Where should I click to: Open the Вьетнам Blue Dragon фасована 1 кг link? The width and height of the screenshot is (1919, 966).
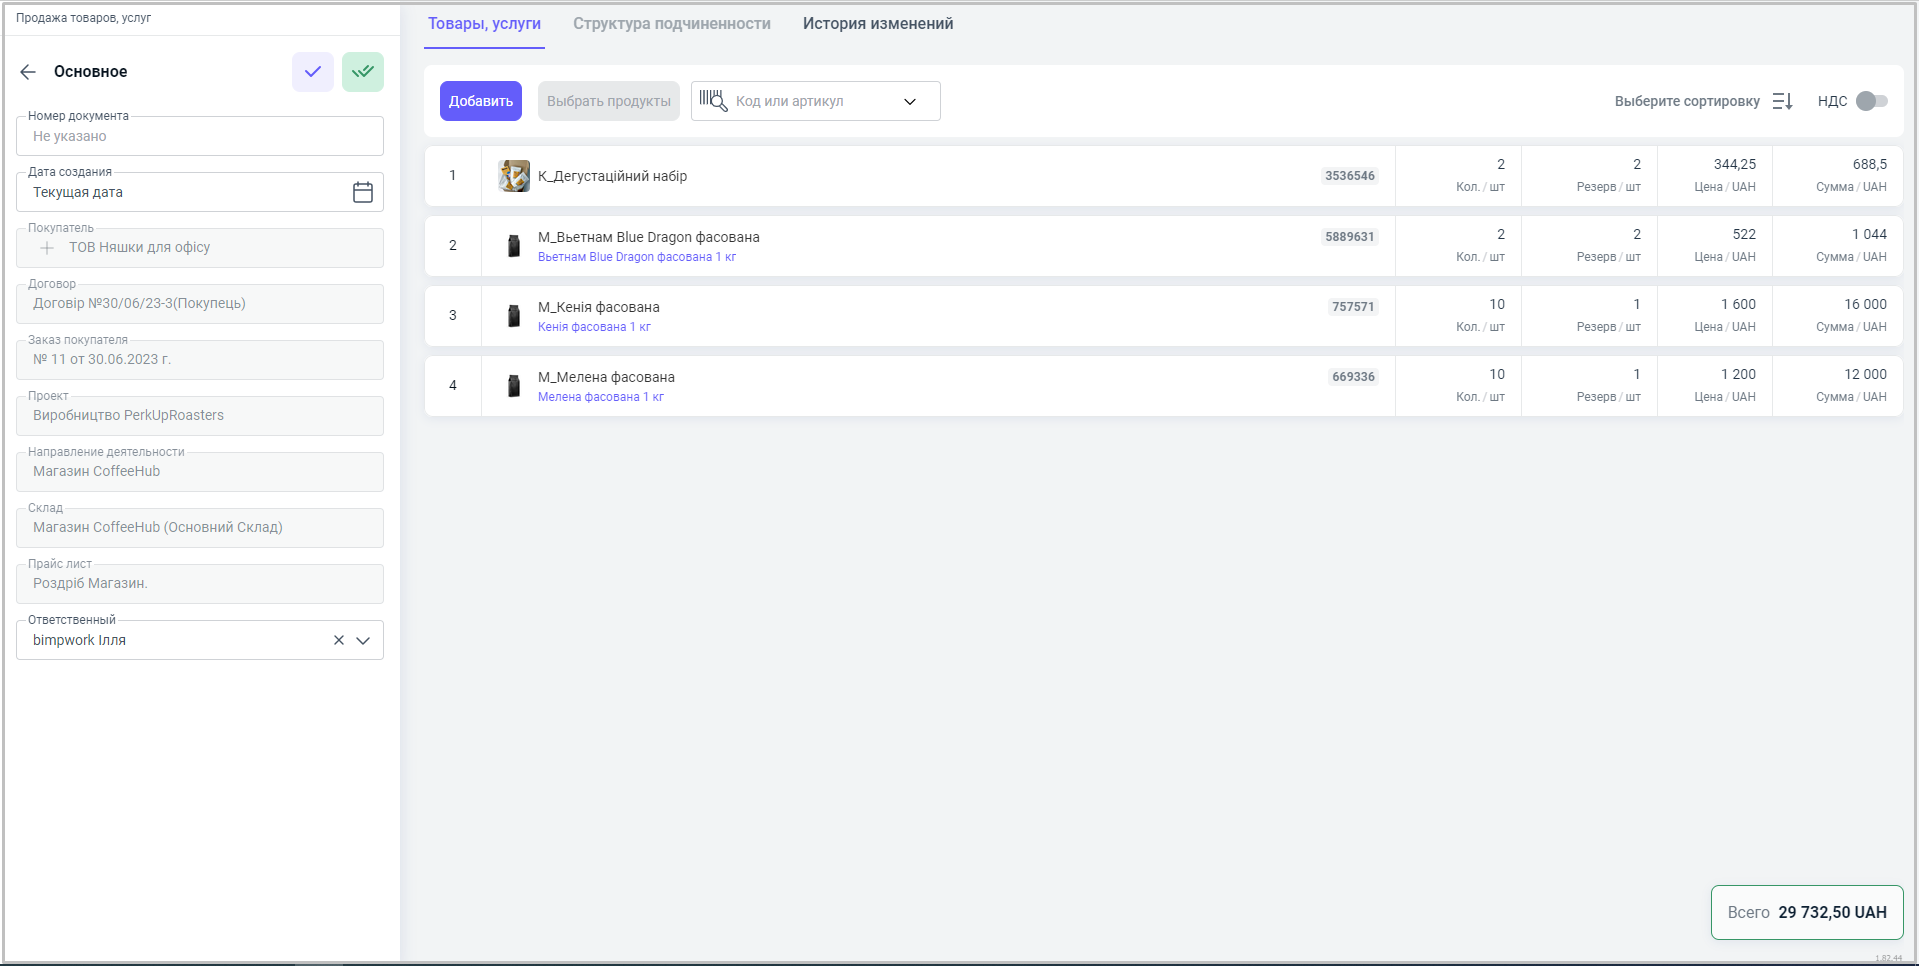(x=636, y=257)
